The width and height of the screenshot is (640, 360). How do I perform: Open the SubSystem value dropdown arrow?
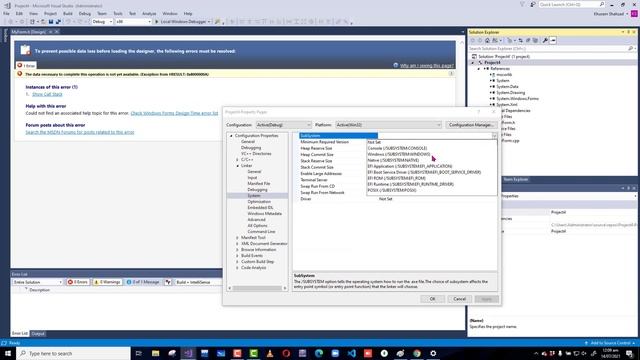[494, 136]
